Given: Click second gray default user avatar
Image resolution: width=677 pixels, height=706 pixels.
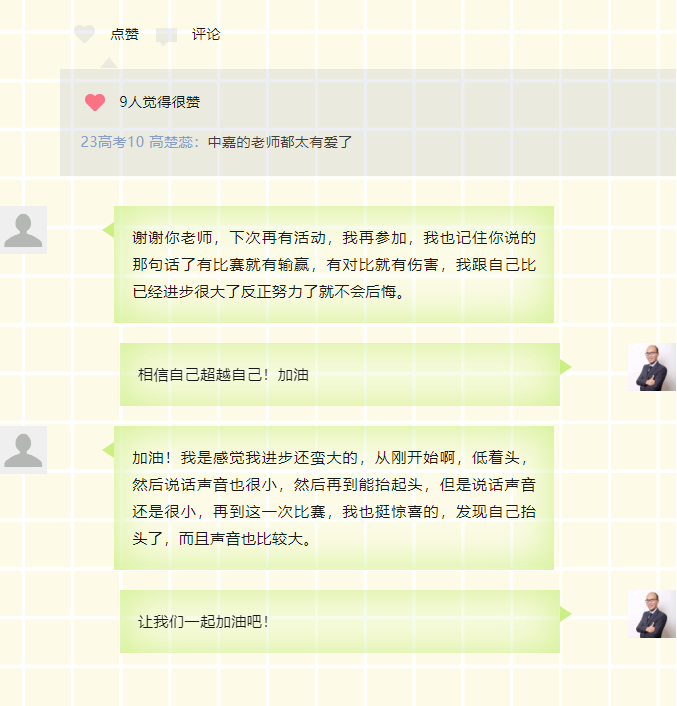Looking at the screenshot, I should (23, 450).
